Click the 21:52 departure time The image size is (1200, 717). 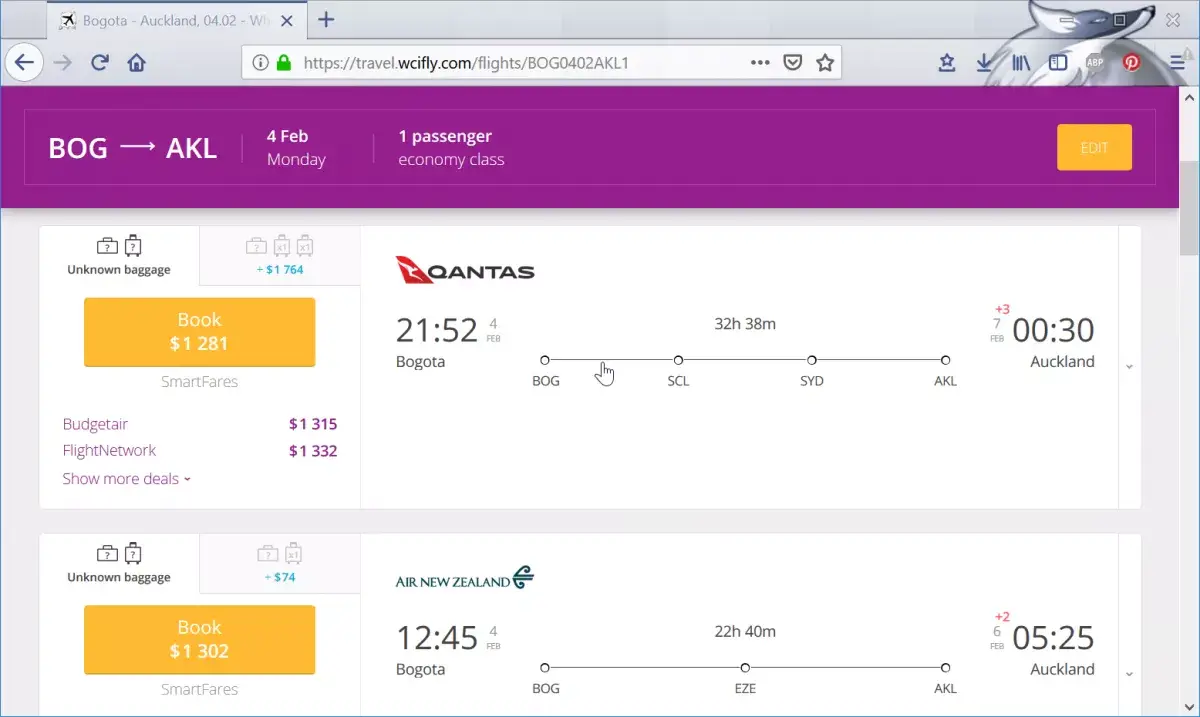click(437, 330)
